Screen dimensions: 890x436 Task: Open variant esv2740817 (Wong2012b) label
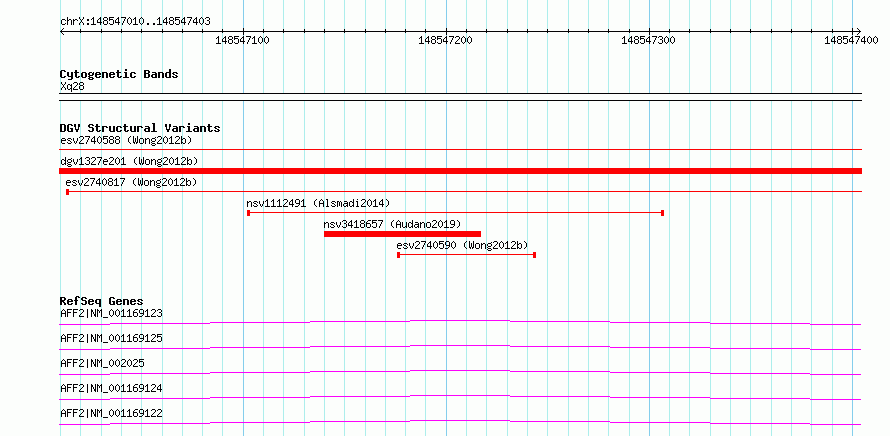pyautogui.click(x=131, y=182)
